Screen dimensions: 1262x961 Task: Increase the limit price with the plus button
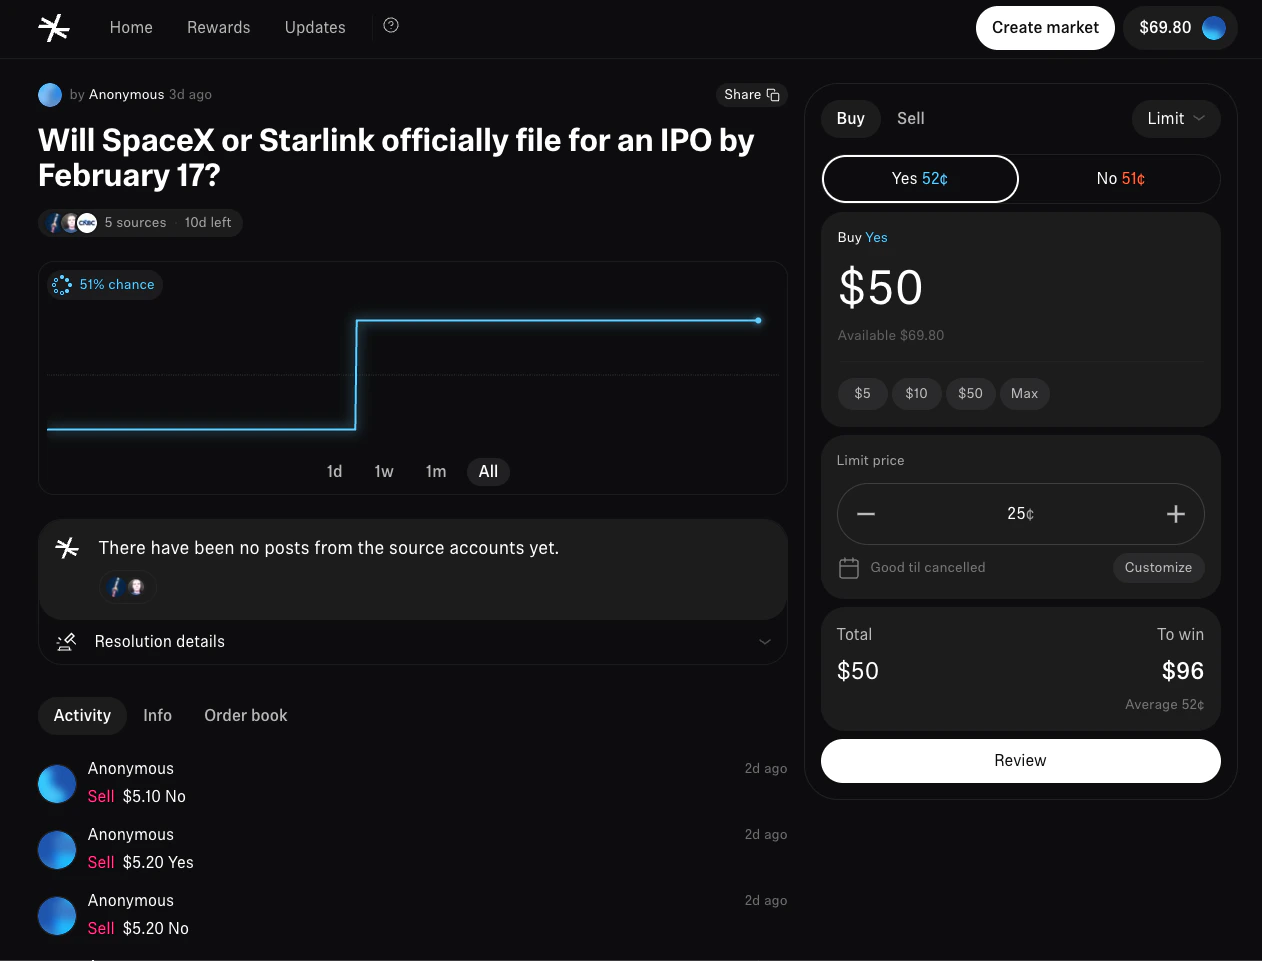pos(1176,514)
